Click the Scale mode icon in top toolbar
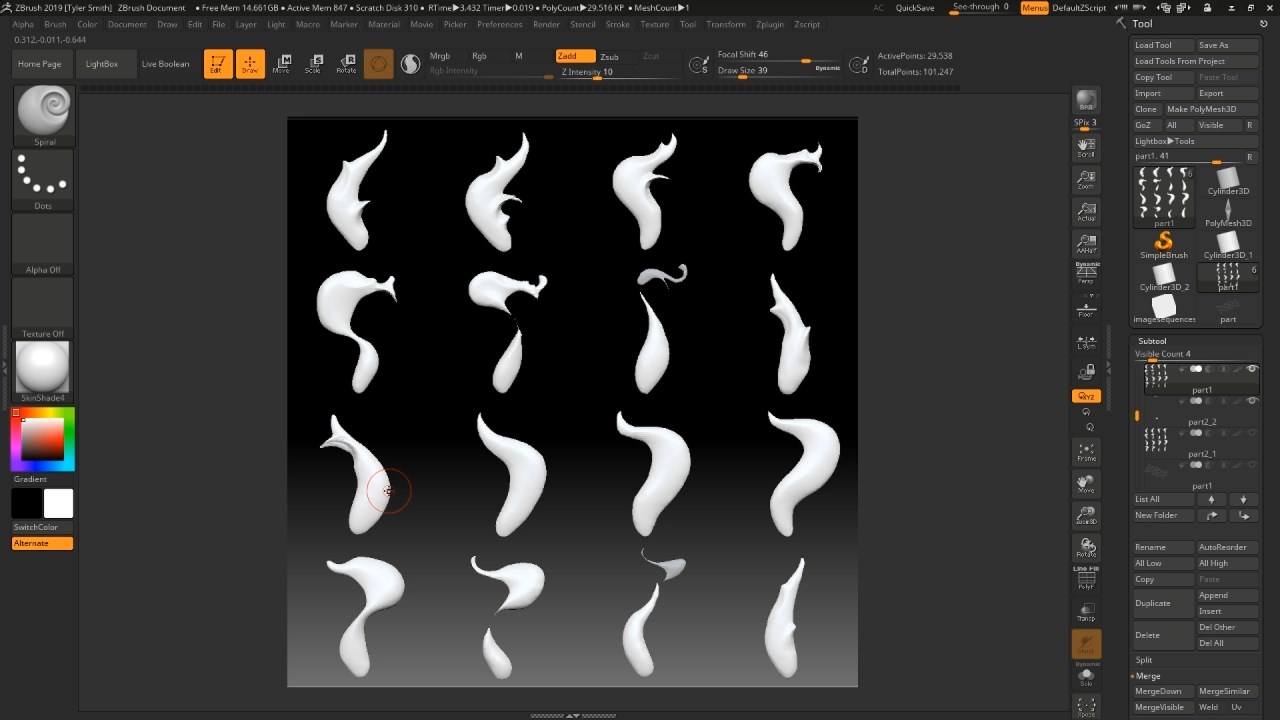 pos(314,64)
